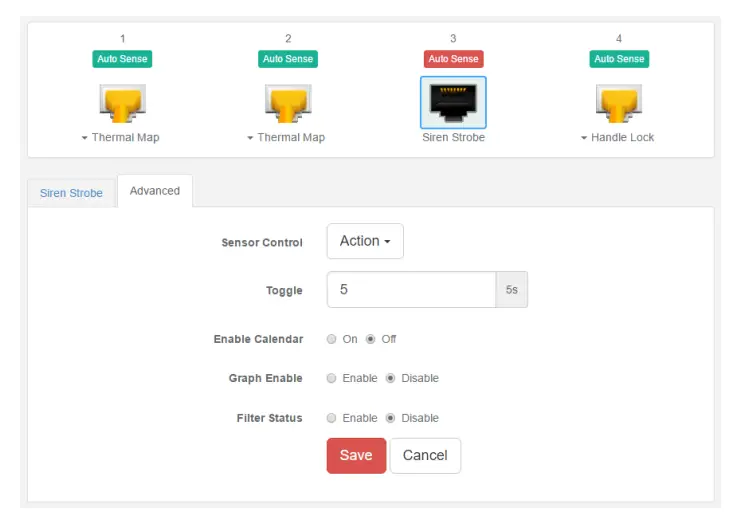Select the port 4 yellow connector icon

coord(619,103)
